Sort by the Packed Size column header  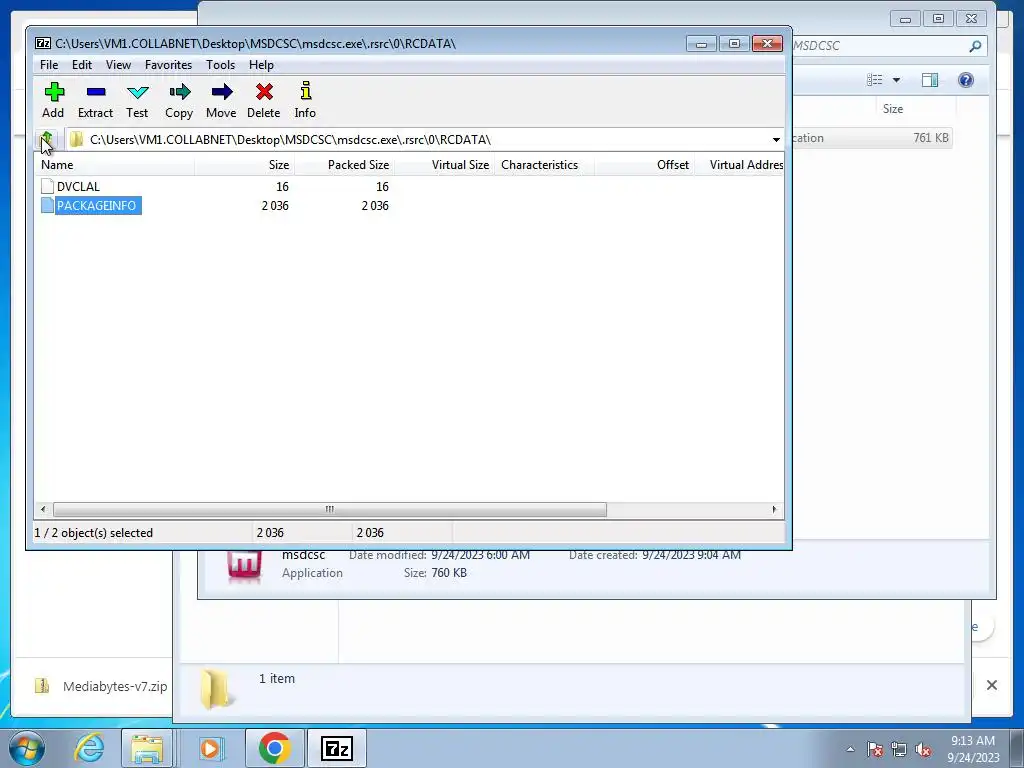(x=345, y=165)
